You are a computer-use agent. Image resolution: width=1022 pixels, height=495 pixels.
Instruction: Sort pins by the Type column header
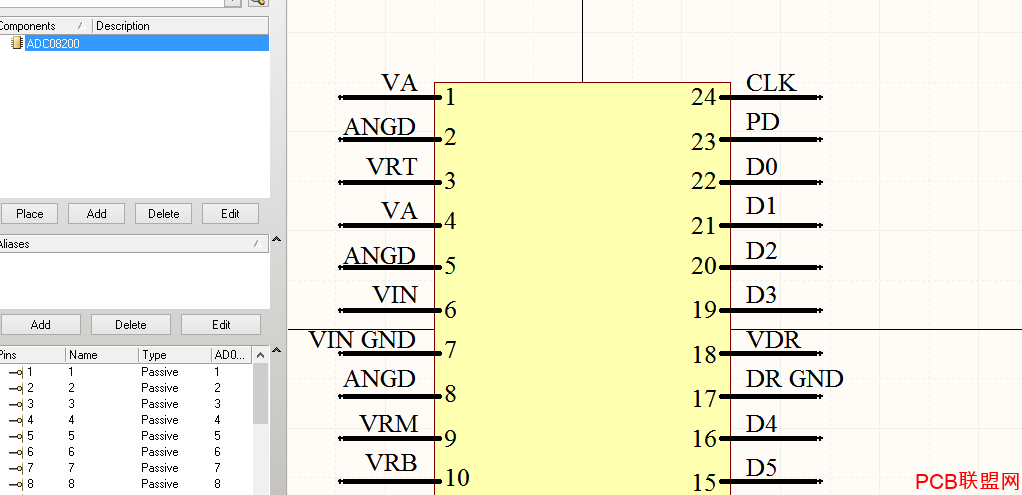[x=175, y=355]
